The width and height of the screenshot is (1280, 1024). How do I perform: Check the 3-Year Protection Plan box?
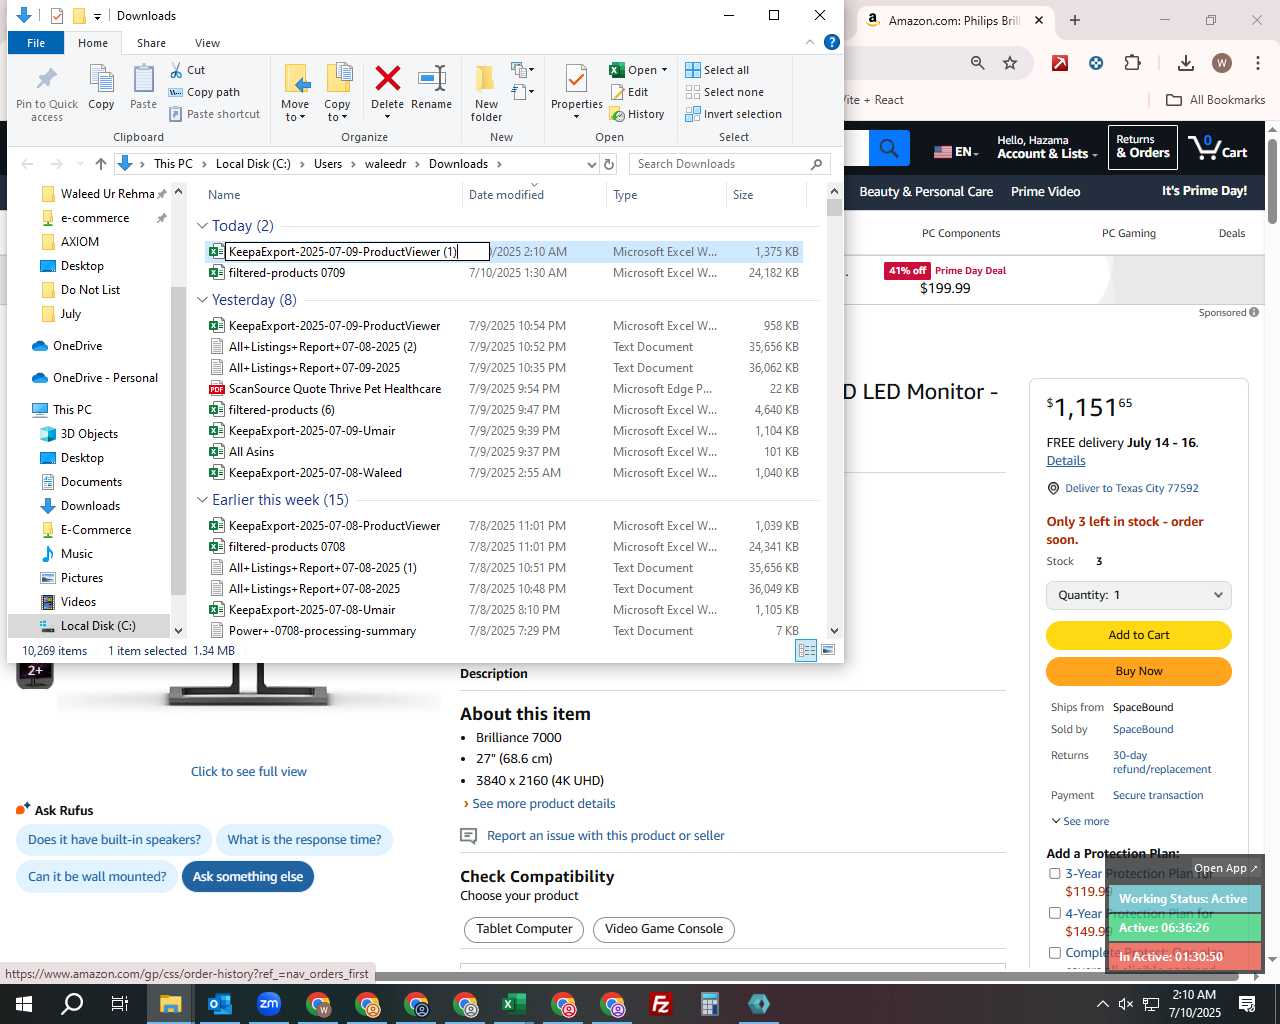pos(1054,873)
